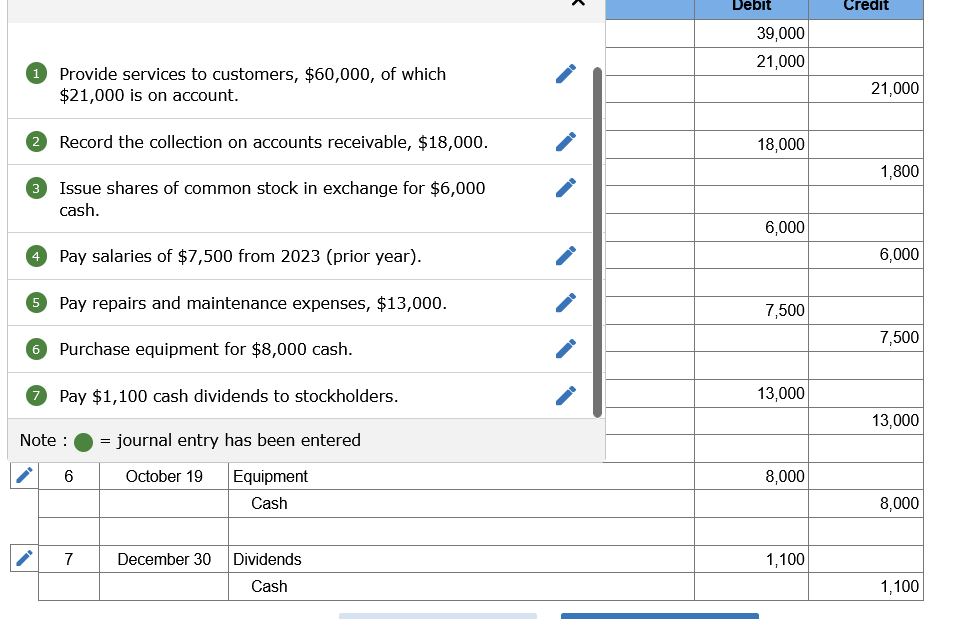Click the 13,000 credit cell
The image size is (976, 619).
[x=866, y=421]
